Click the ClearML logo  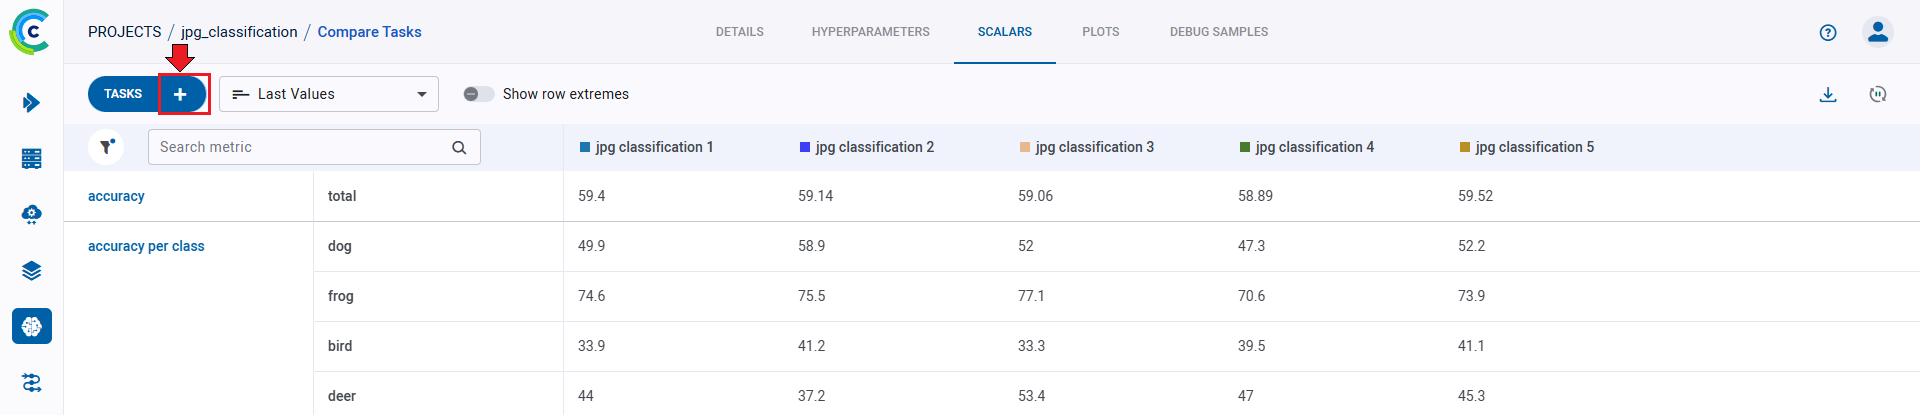31,32
